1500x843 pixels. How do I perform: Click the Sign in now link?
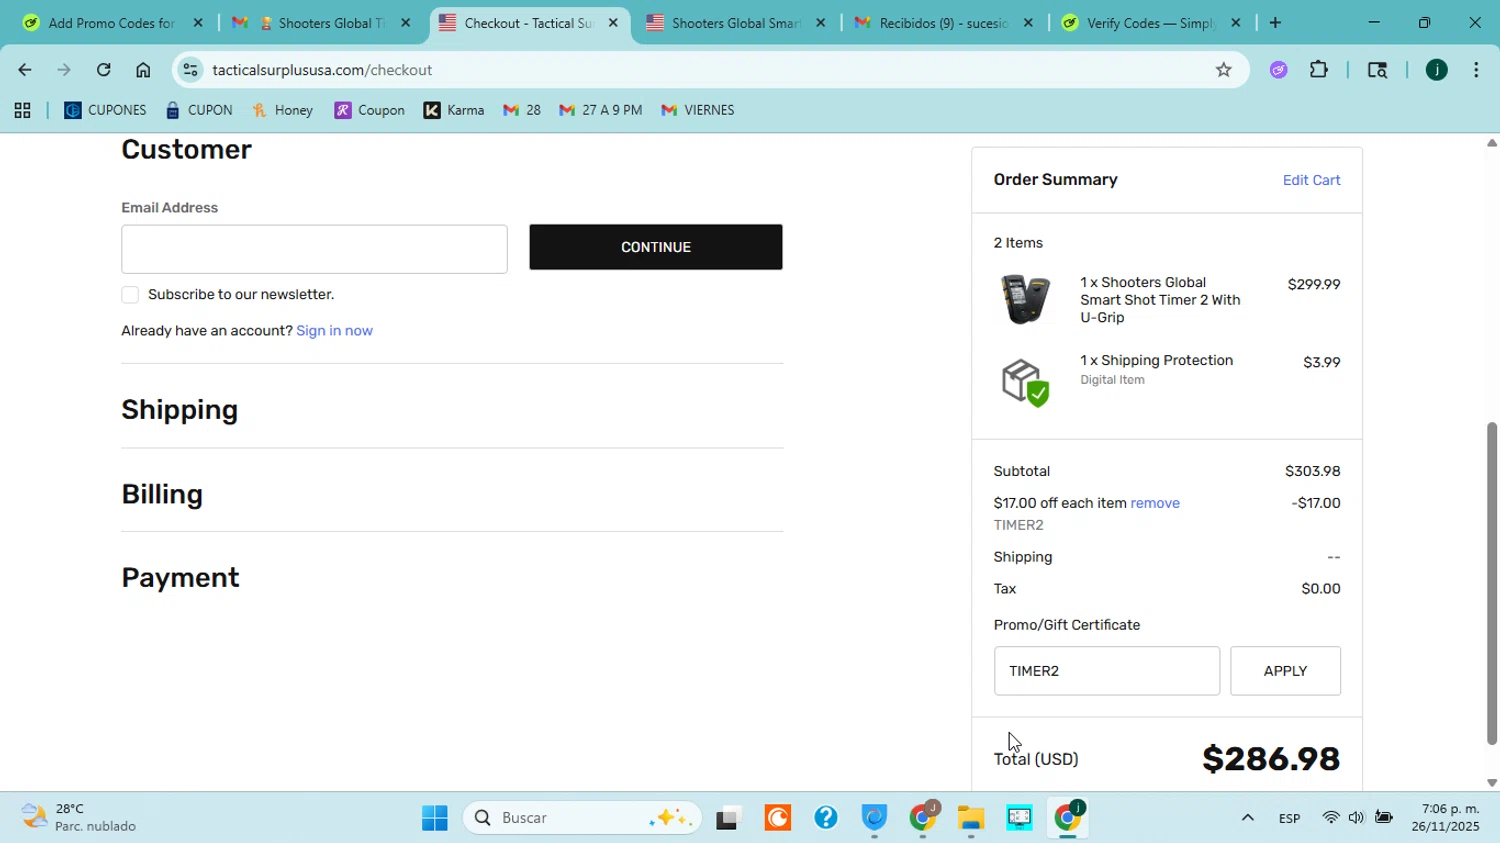tap(334, 331)
